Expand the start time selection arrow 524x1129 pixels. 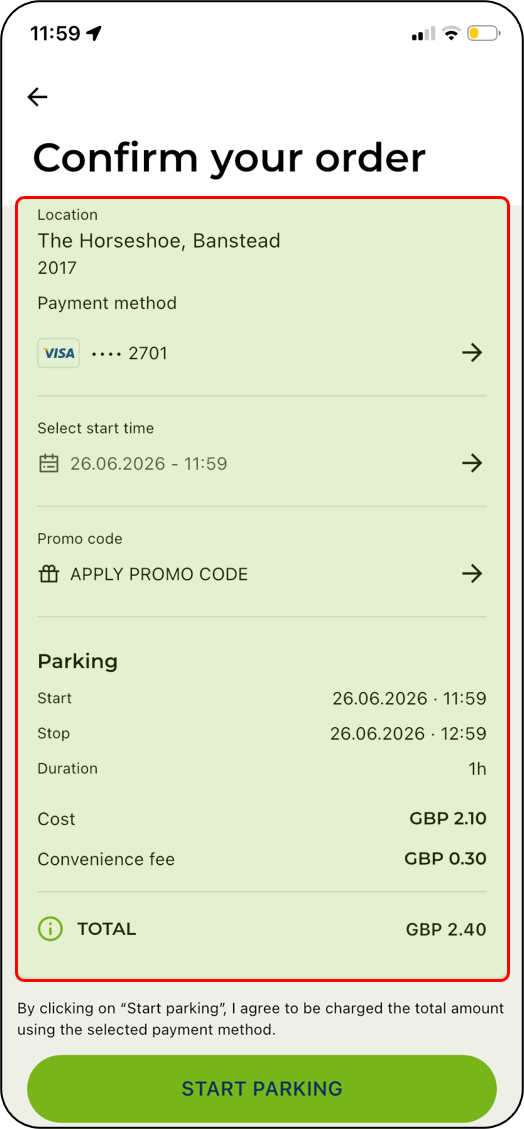[471, 463]
